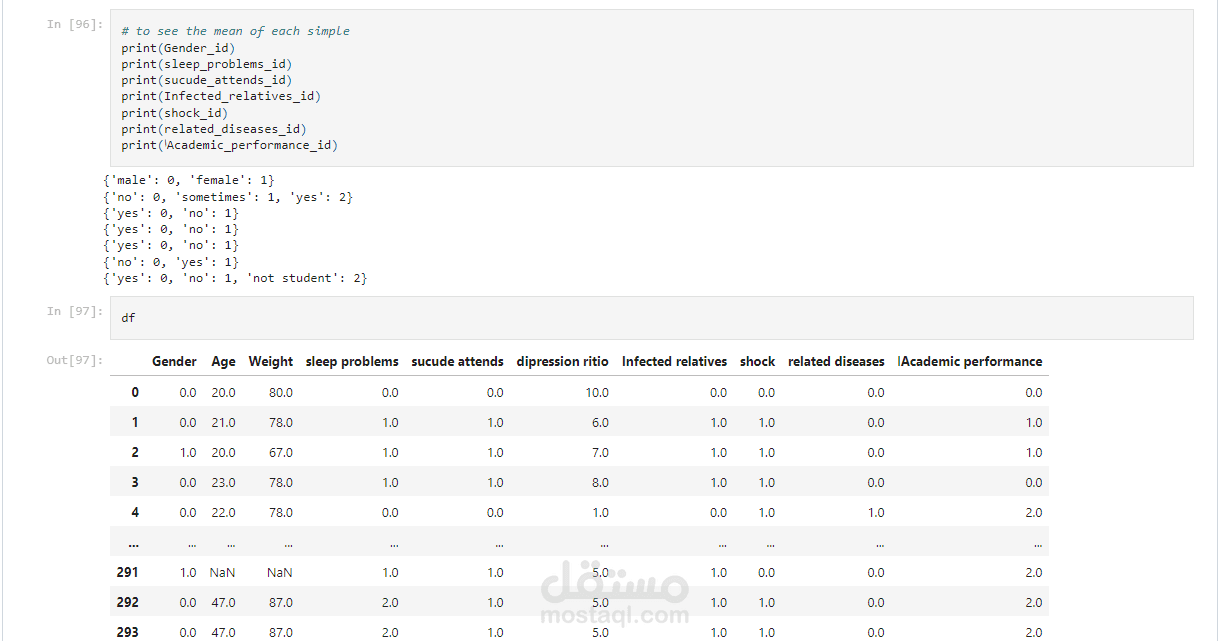Click the related diseases column header
Image resolution: width=1231 pixels, height=641 pixels.
[x=836, y=362]
